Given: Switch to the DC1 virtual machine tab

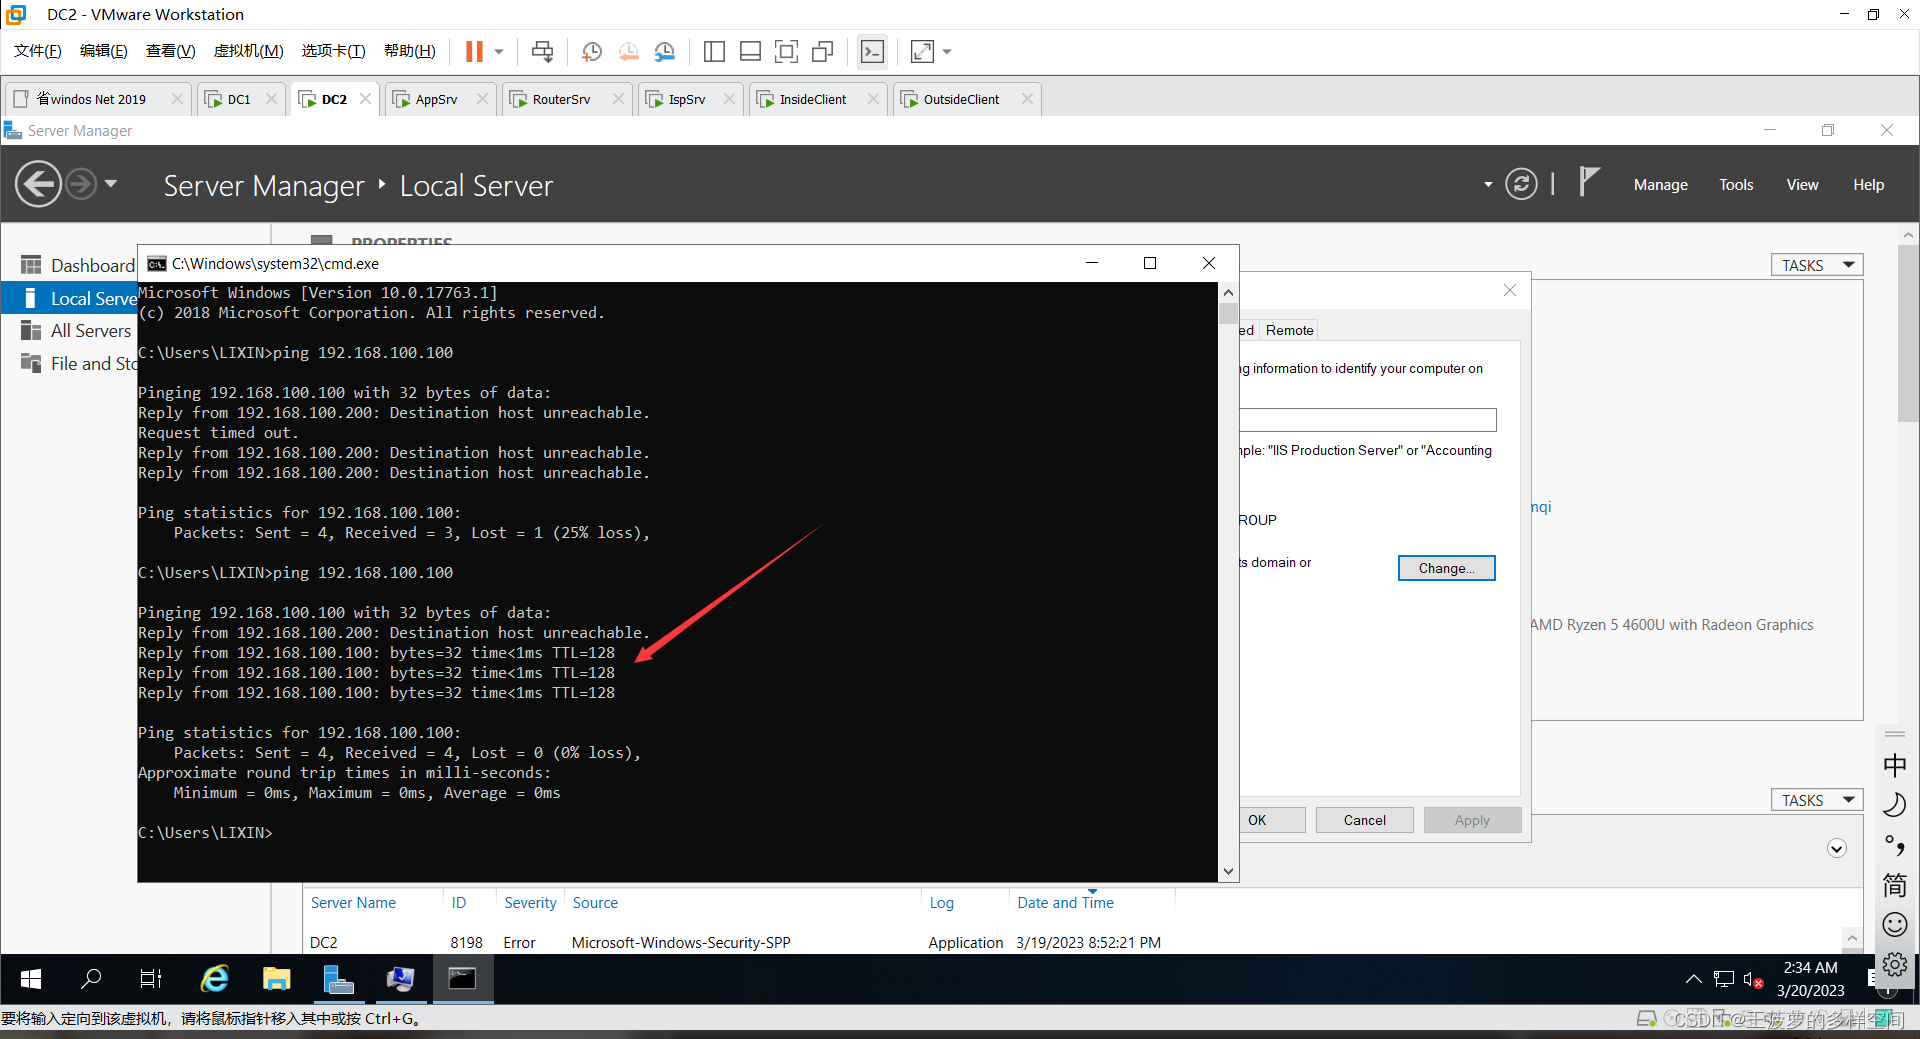Looking at the screenshot, I should tap(239, 99).
